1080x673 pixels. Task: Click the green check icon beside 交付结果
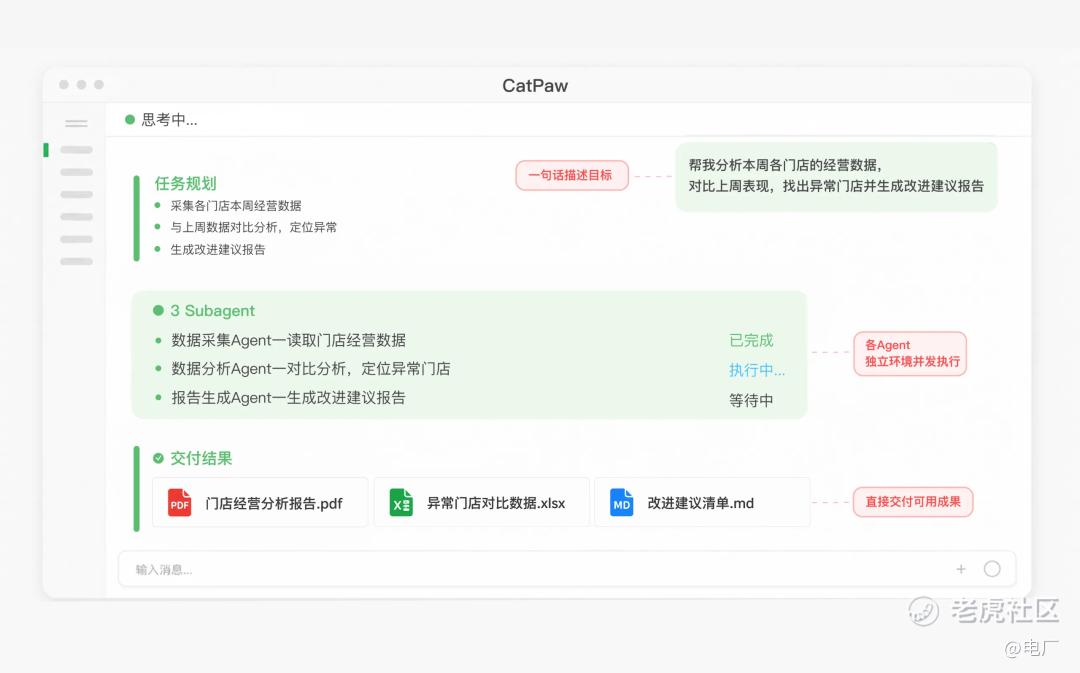[158, 458]
